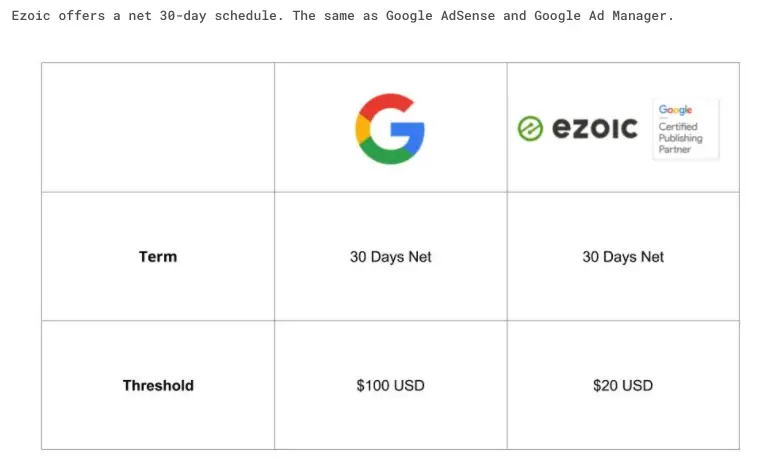Screen dimensions: 762x468
Task: Click the $100 USD threshold value
Action: click(390, 385)
